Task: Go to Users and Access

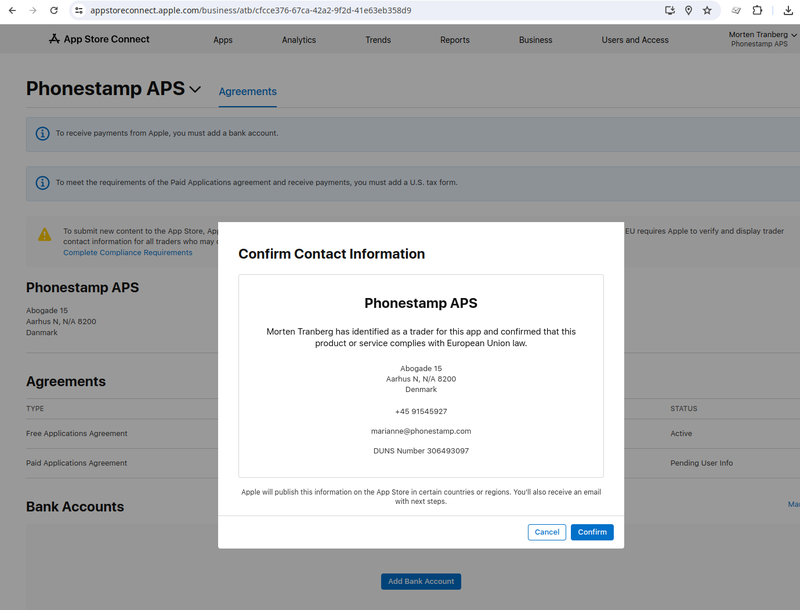Action: [x=635, y=40]
